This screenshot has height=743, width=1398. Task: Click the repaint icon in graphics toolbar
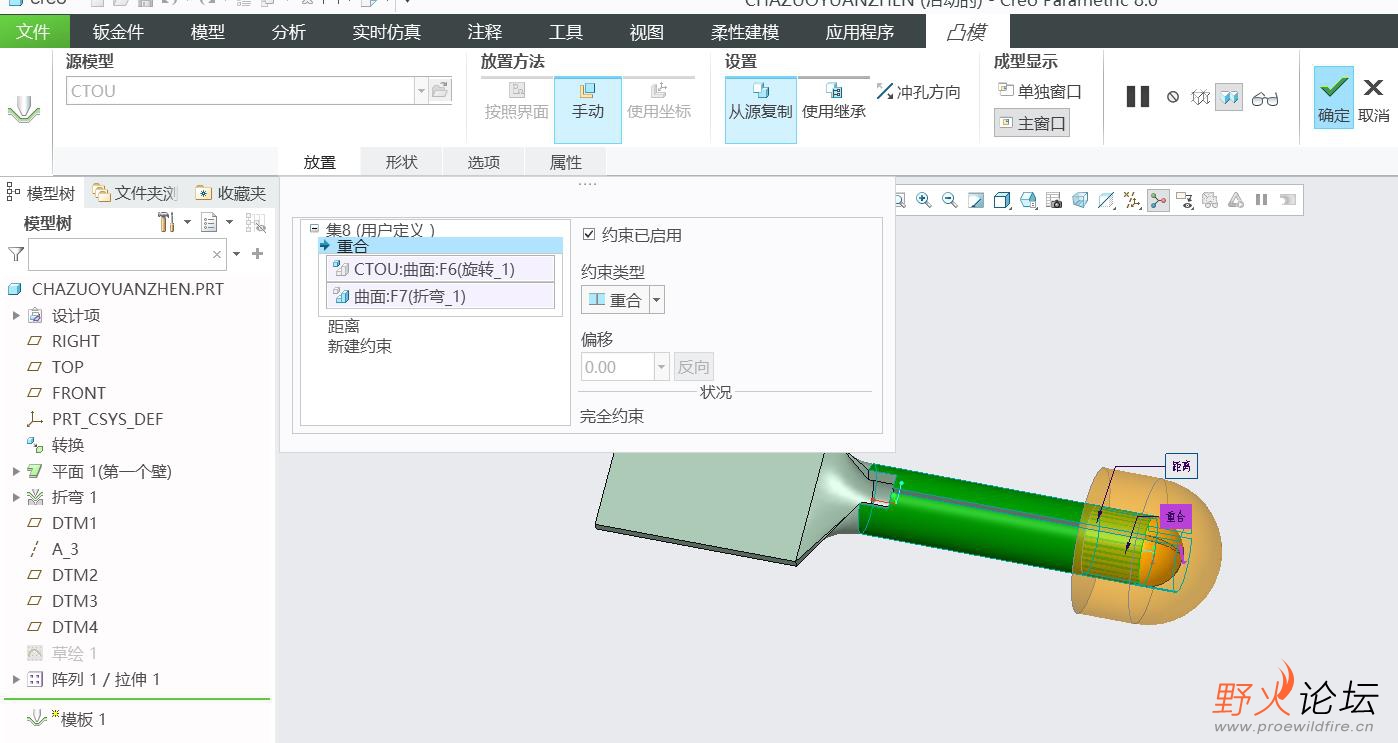pos(976,200)
